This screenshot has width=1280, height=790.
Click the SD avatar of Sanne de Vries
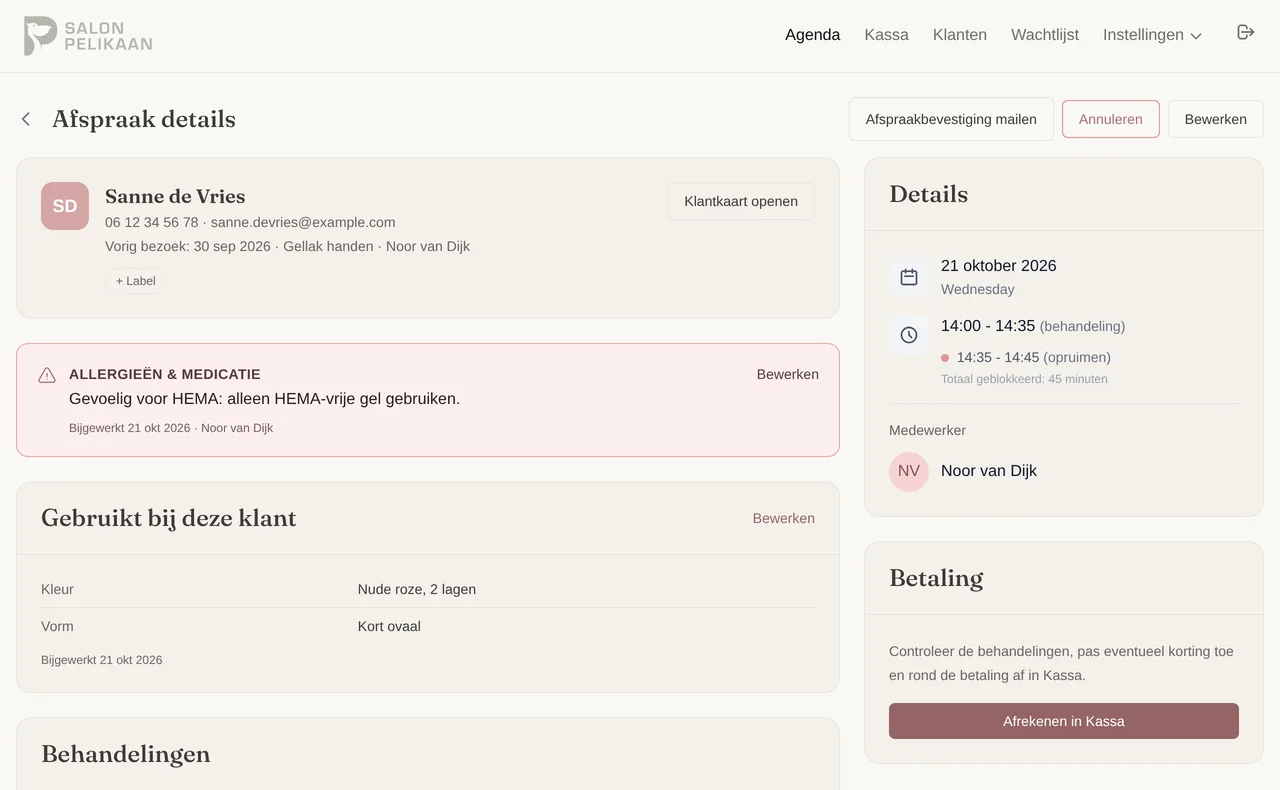coord(65,206)
